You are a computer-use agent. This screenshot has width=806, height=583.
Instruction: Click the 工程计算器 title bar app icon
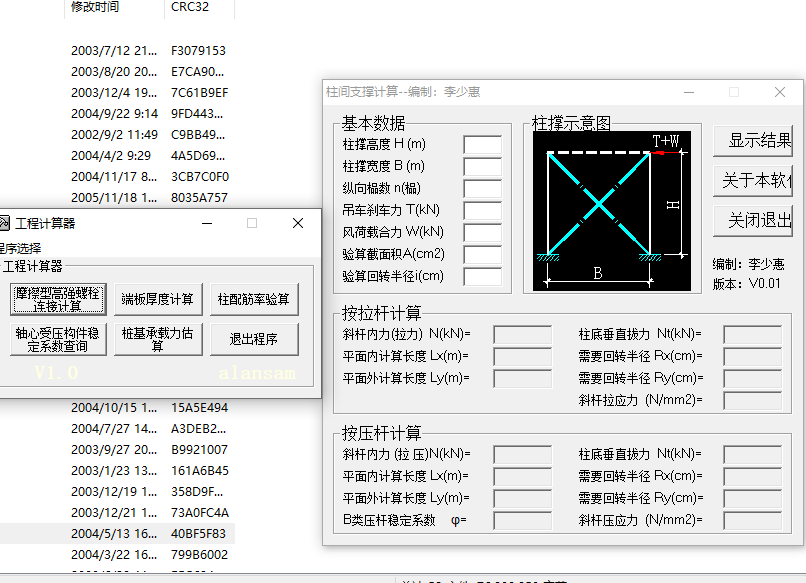point(4,223)
